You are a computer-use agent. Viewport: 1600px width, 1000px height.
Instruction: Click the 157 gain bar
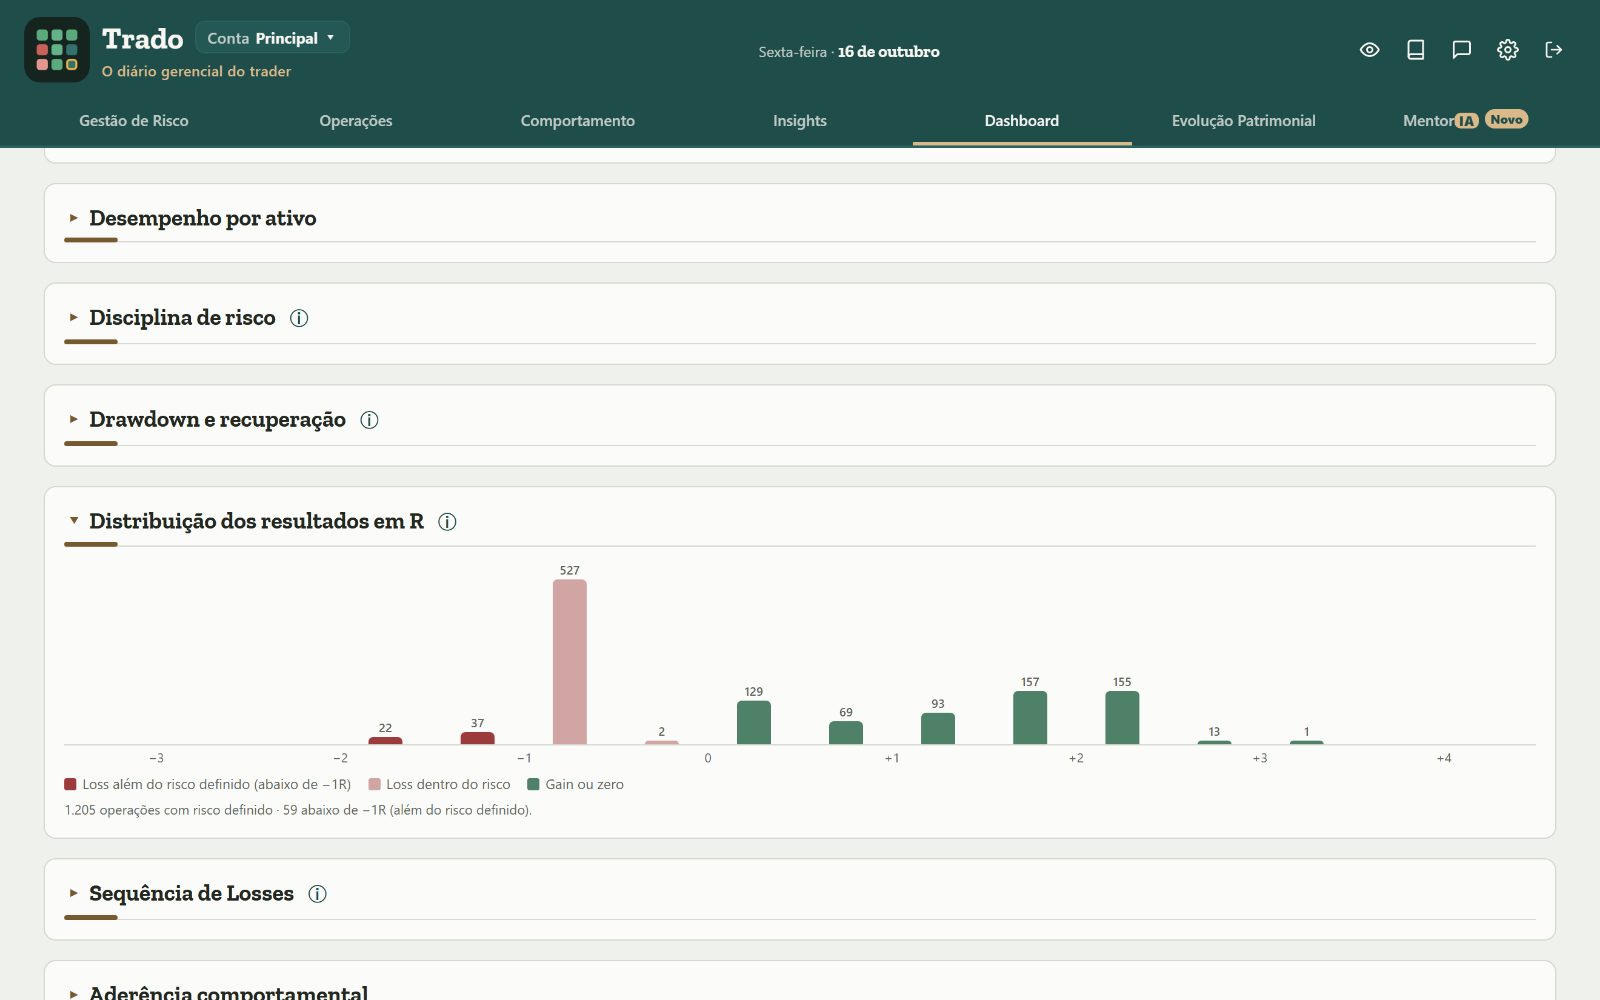coord(1030,718)
